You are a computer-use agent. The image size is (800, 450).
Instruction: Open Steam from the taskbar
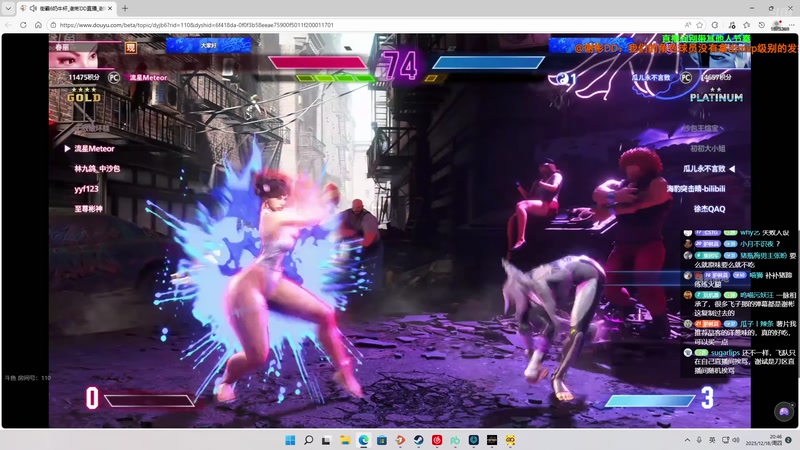pos(418,440)
